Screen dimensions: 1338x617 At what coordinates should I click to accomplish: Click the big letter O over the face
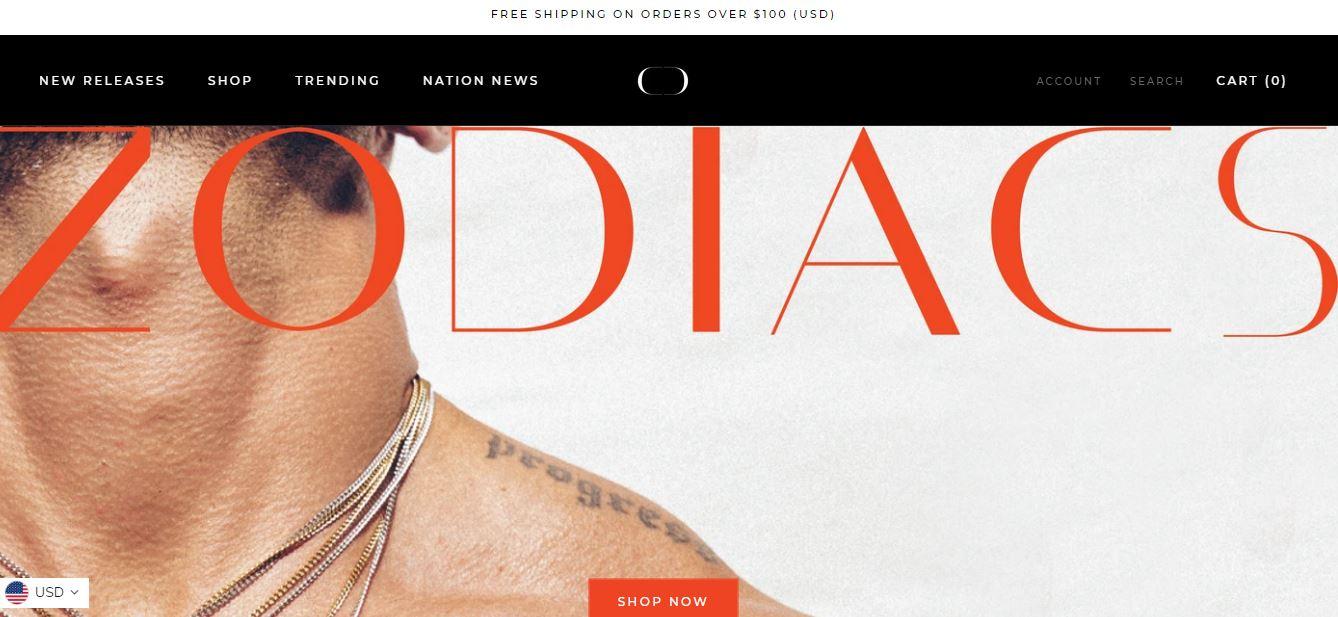pyautogui.click(x=298, y=229)
